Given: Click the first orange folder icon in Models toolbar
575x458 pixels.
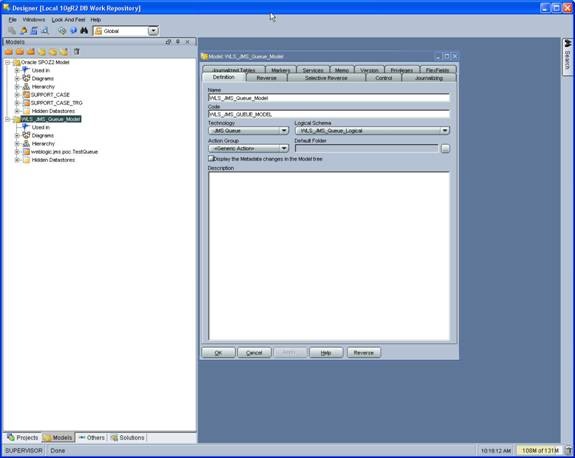Looking at the screenshot, I should (x=9, y=52).
